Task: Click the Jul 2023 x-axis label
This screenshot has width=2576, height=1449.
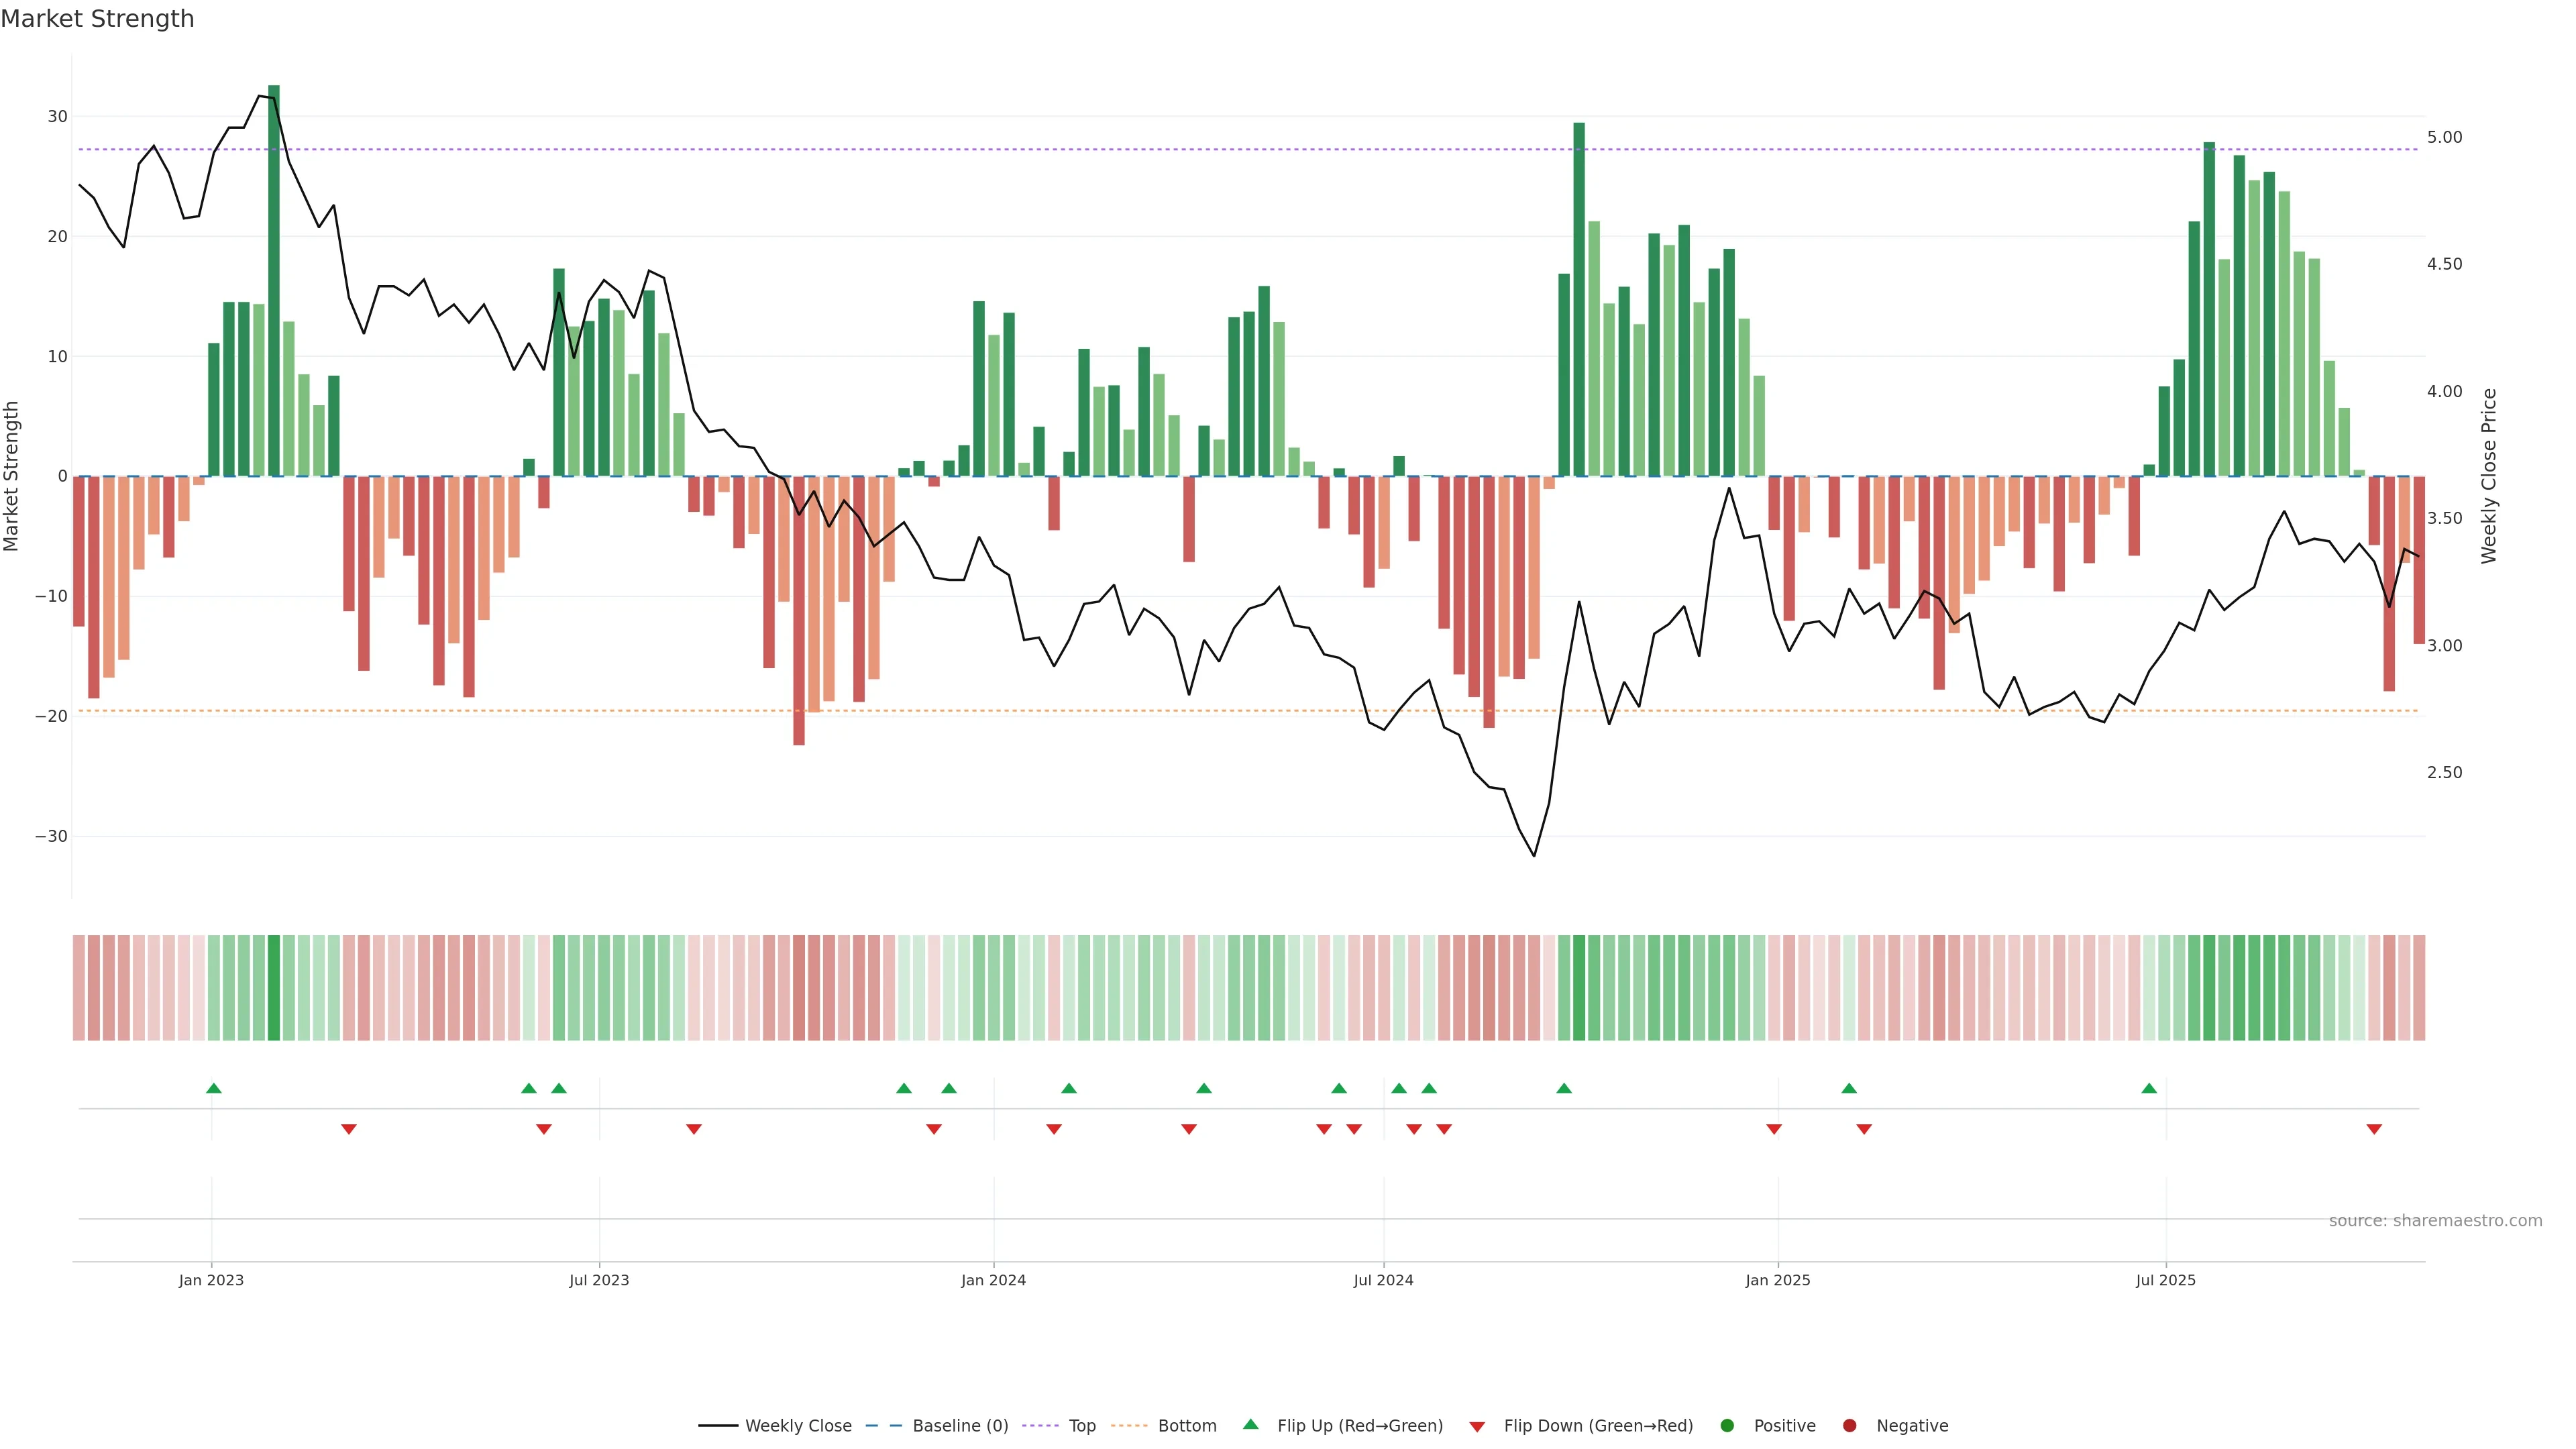Action: (599, 1280)
